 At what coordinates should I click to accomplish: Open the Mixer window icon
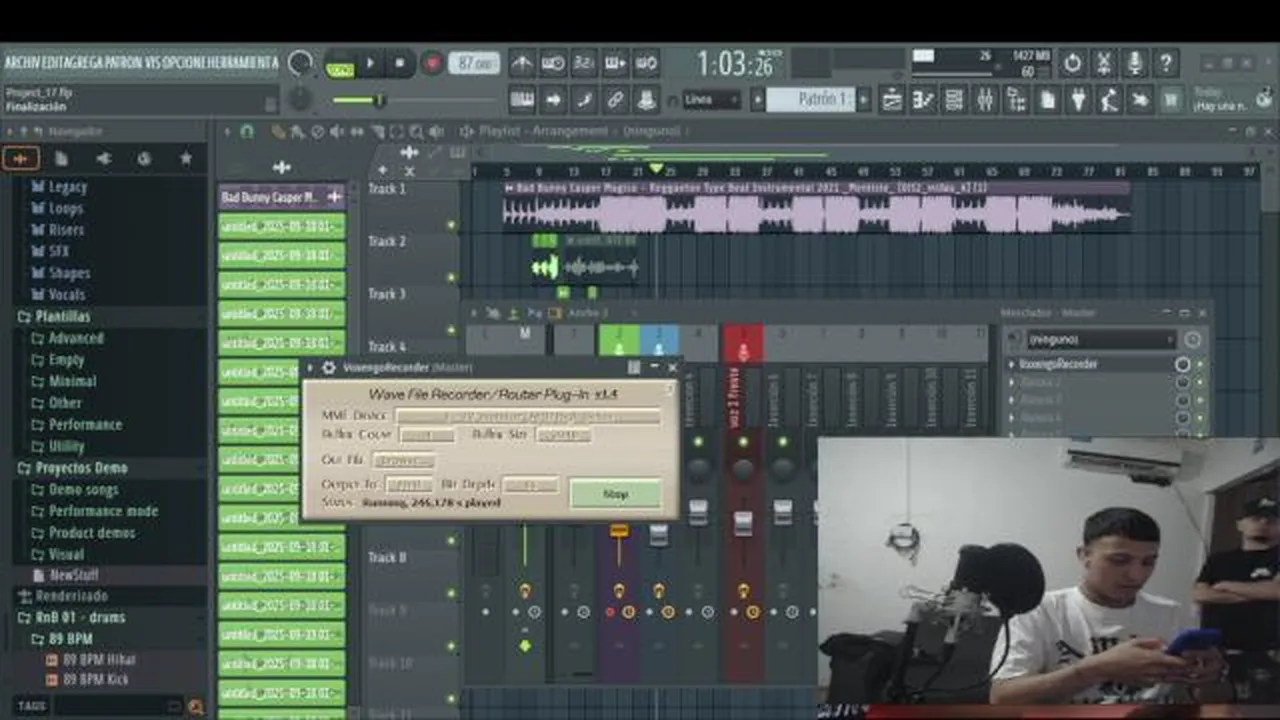point(985,99)
